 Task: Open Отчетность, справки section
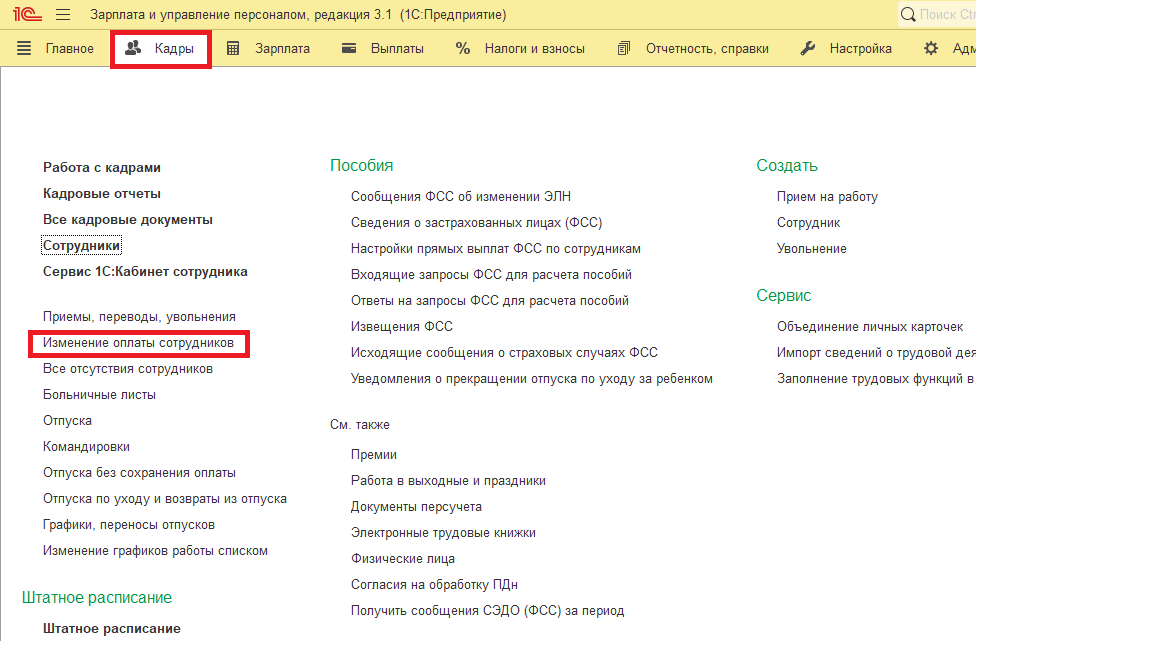[x=708, y=48]
